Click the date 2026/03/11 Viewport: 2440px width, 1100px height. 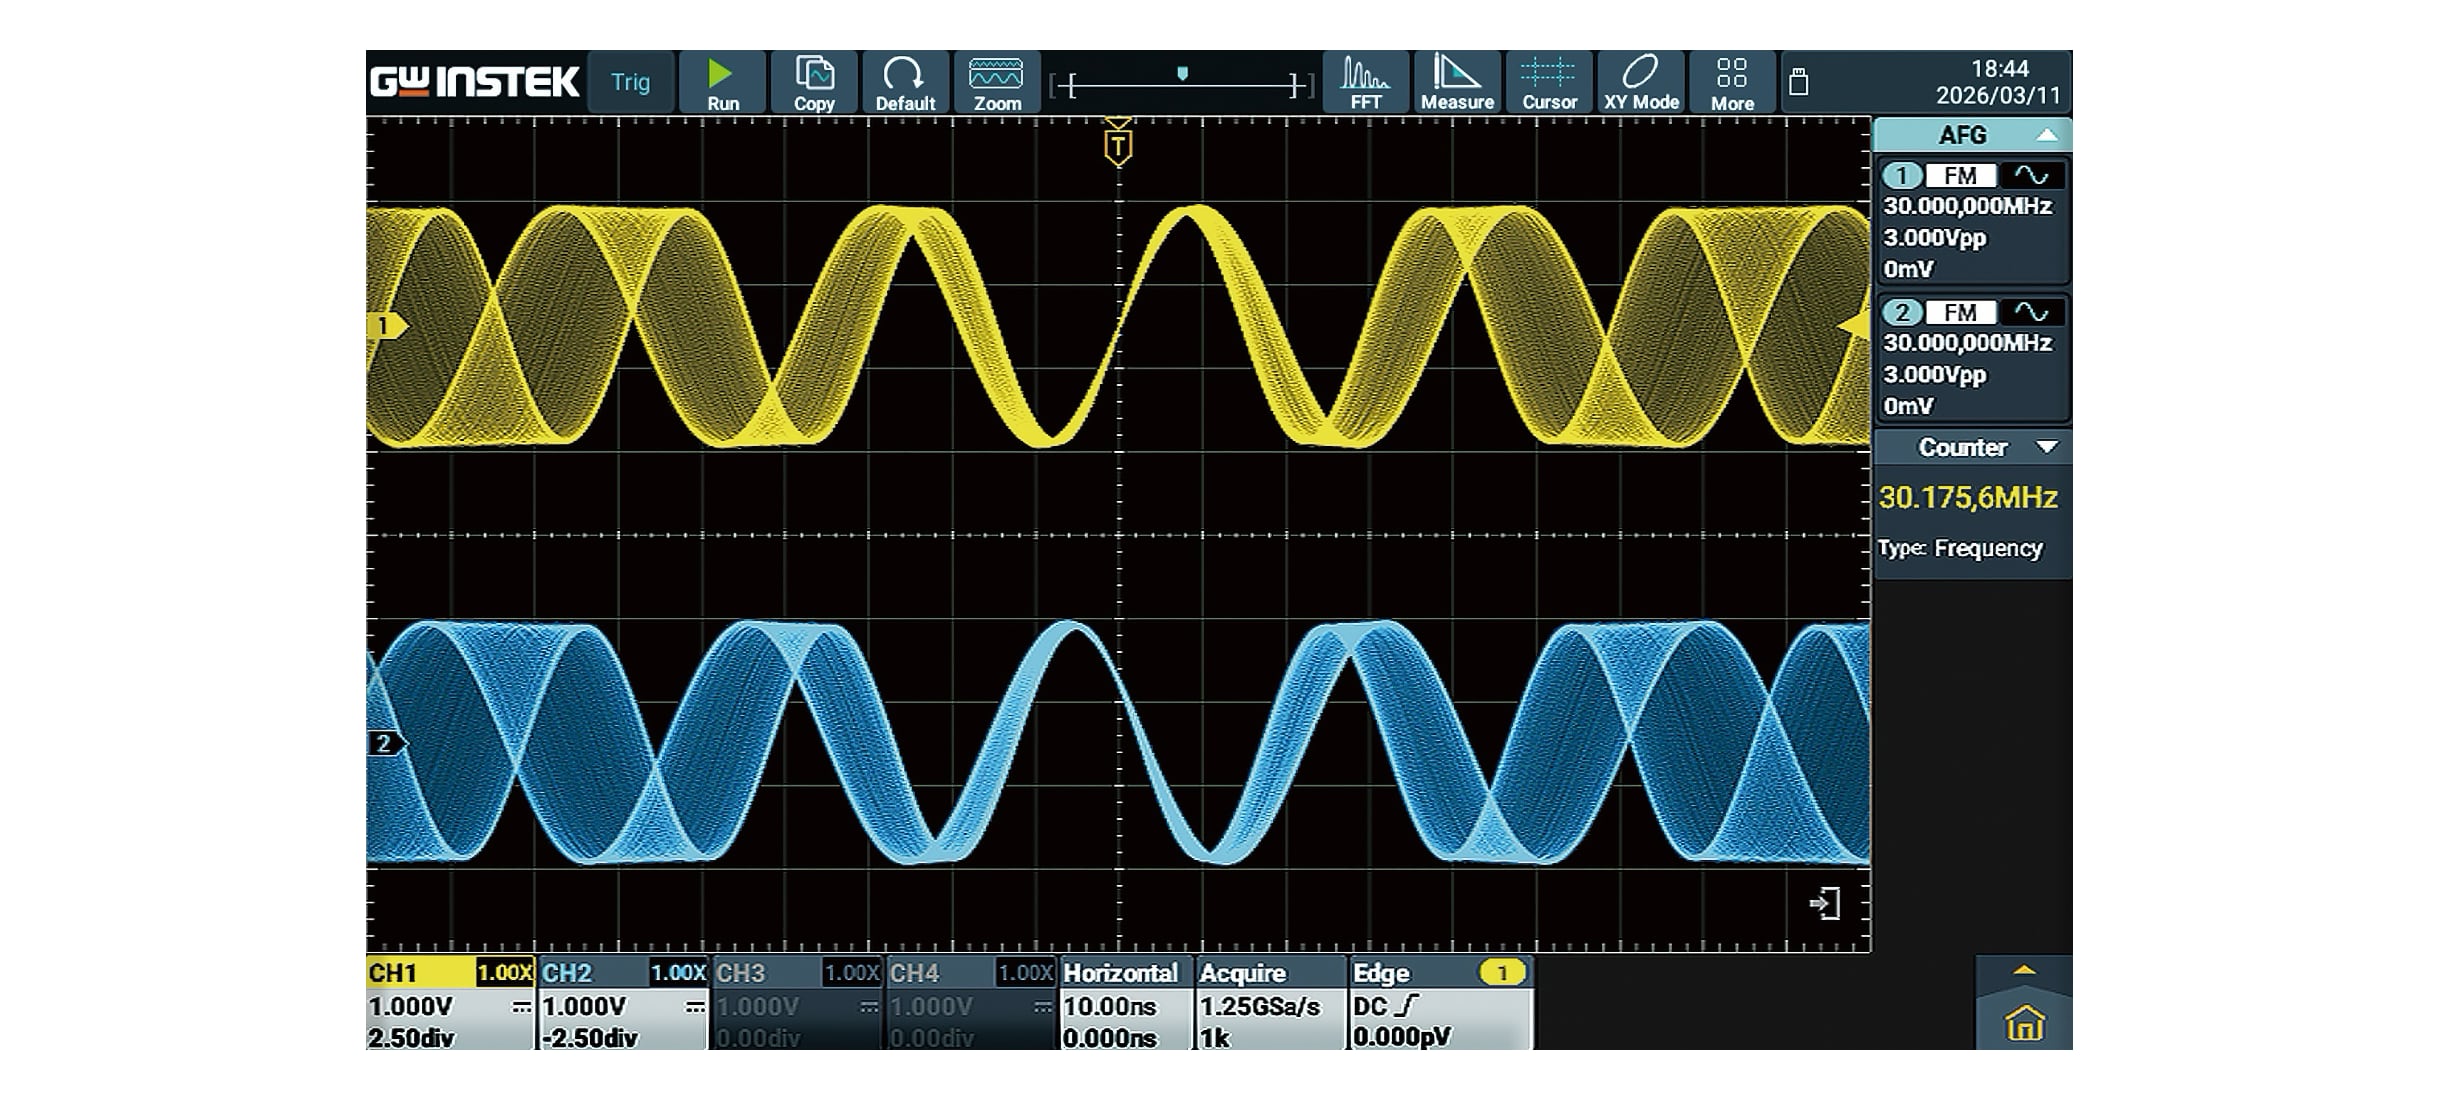[x=1999, y=96]
